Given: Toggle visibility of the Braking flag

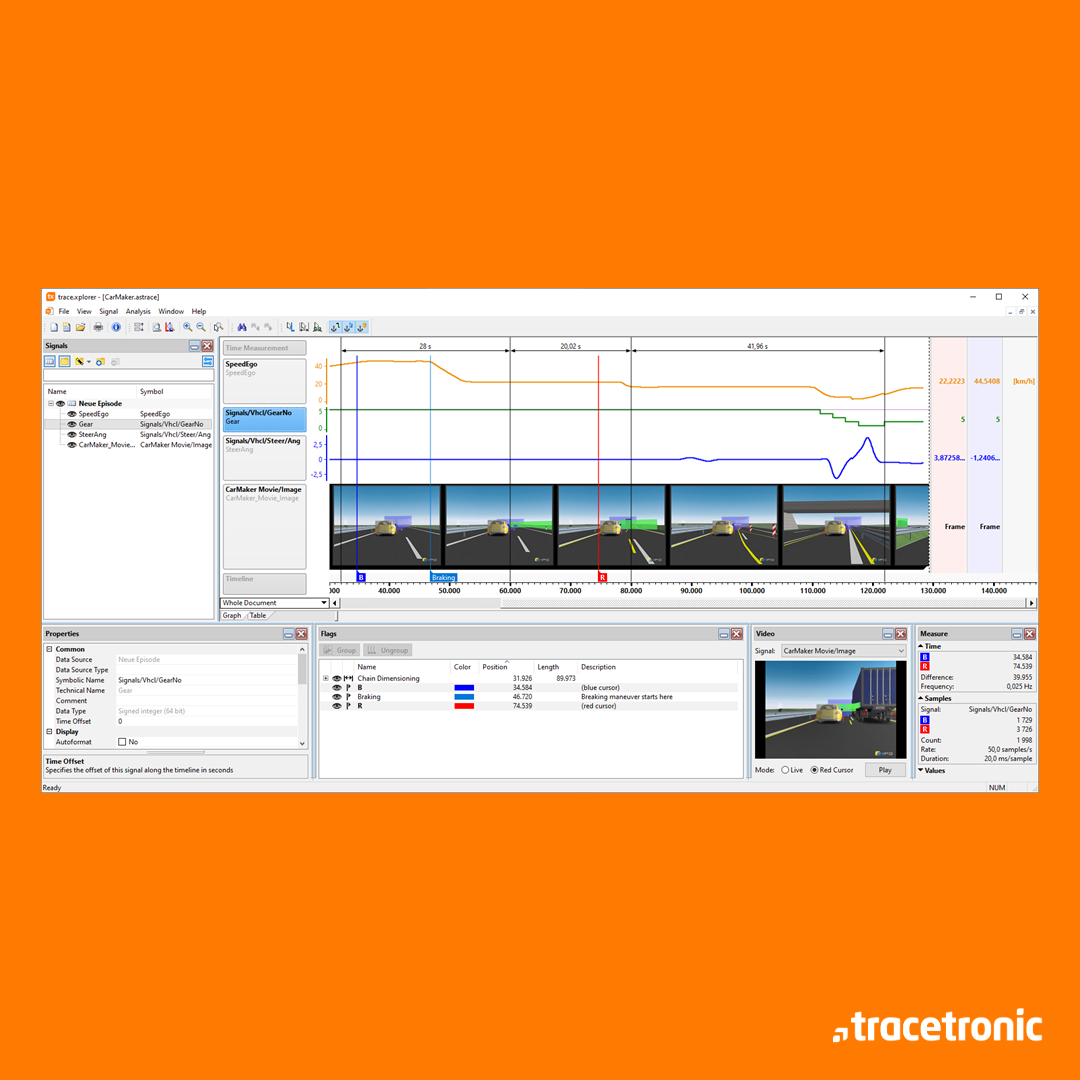Looking at the screenshot, I should tap(335, 697).
